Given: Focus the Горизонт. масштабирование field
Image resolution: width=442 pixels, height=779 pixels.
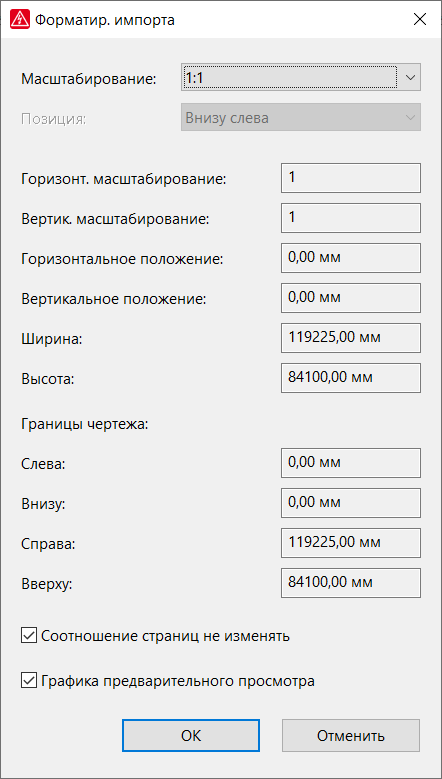Looking at the screenshot, I should (x=351, y=178).
